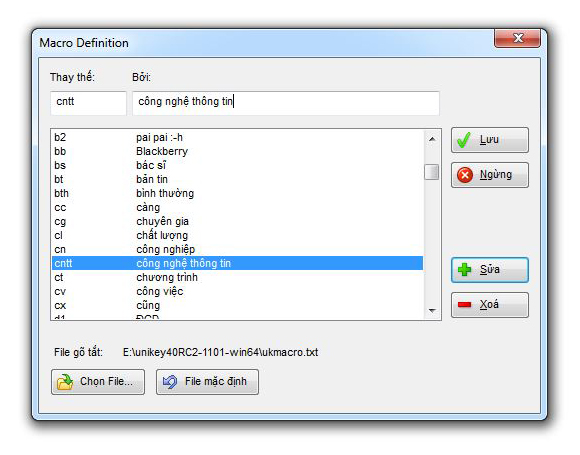Viewport: 580px width, 455px height.
Task: Click the Xoá button label
Action: pyautogui.click(x=489, y=304)
